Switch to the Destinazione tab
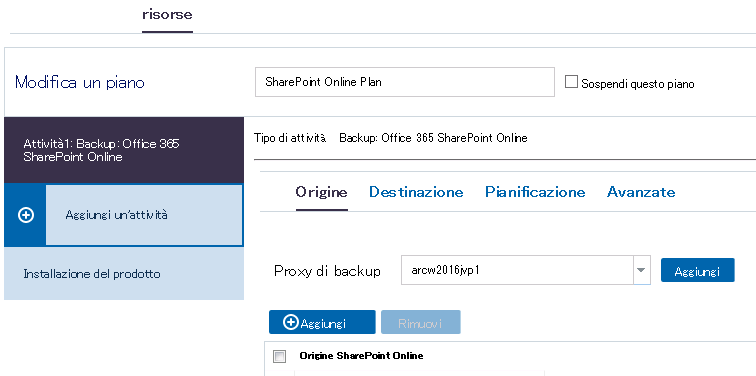Screen dimensions: 756x376 [x=416, y=192]
